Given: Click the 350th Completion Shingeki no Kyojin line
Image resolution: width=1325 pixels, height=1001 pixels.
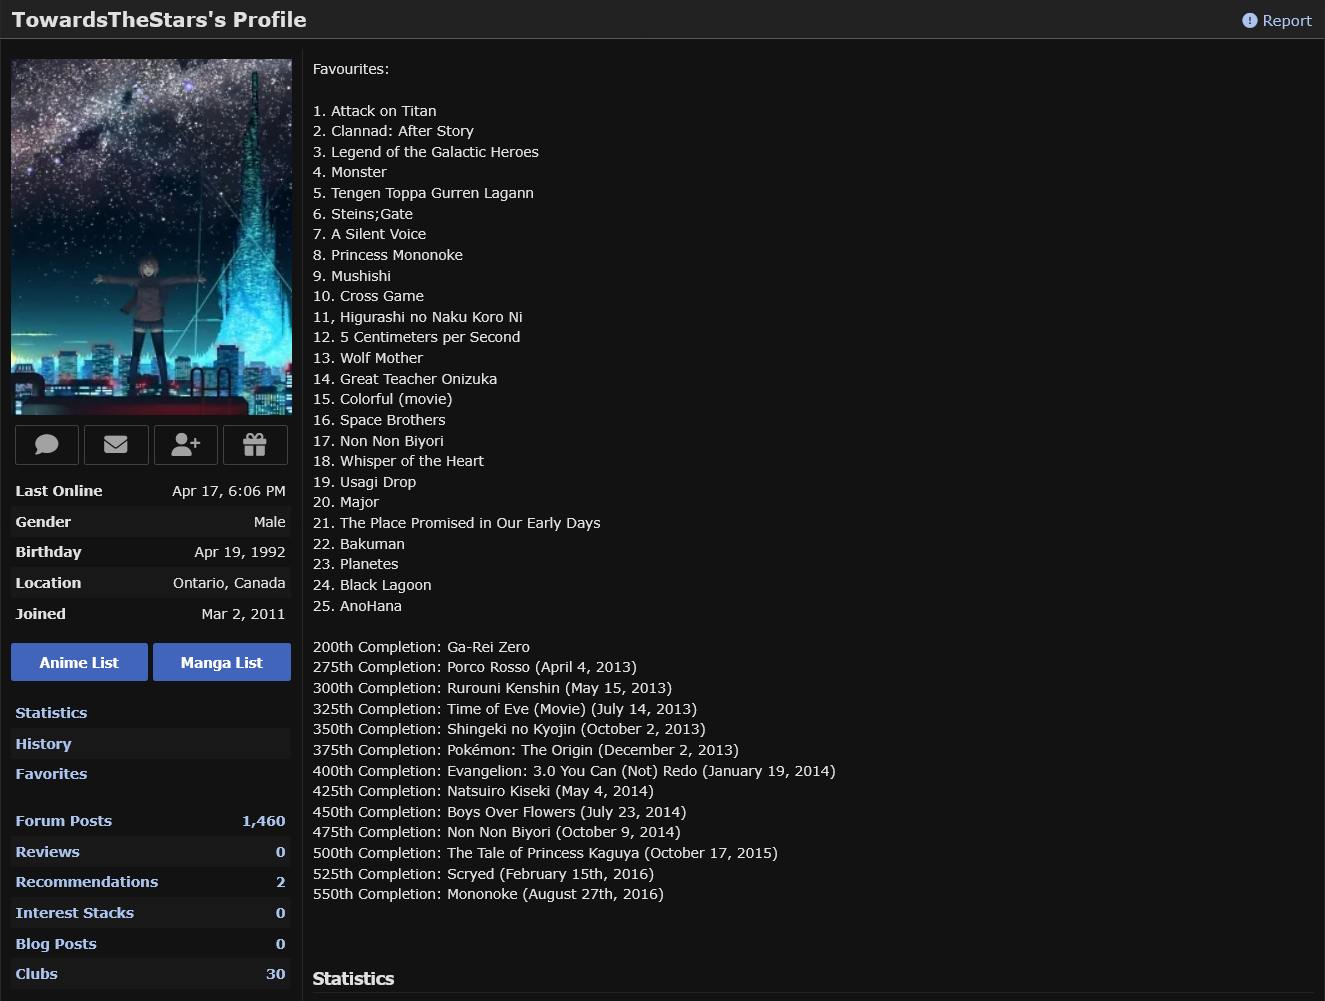Looking at the screenshot, I should 509,729.
